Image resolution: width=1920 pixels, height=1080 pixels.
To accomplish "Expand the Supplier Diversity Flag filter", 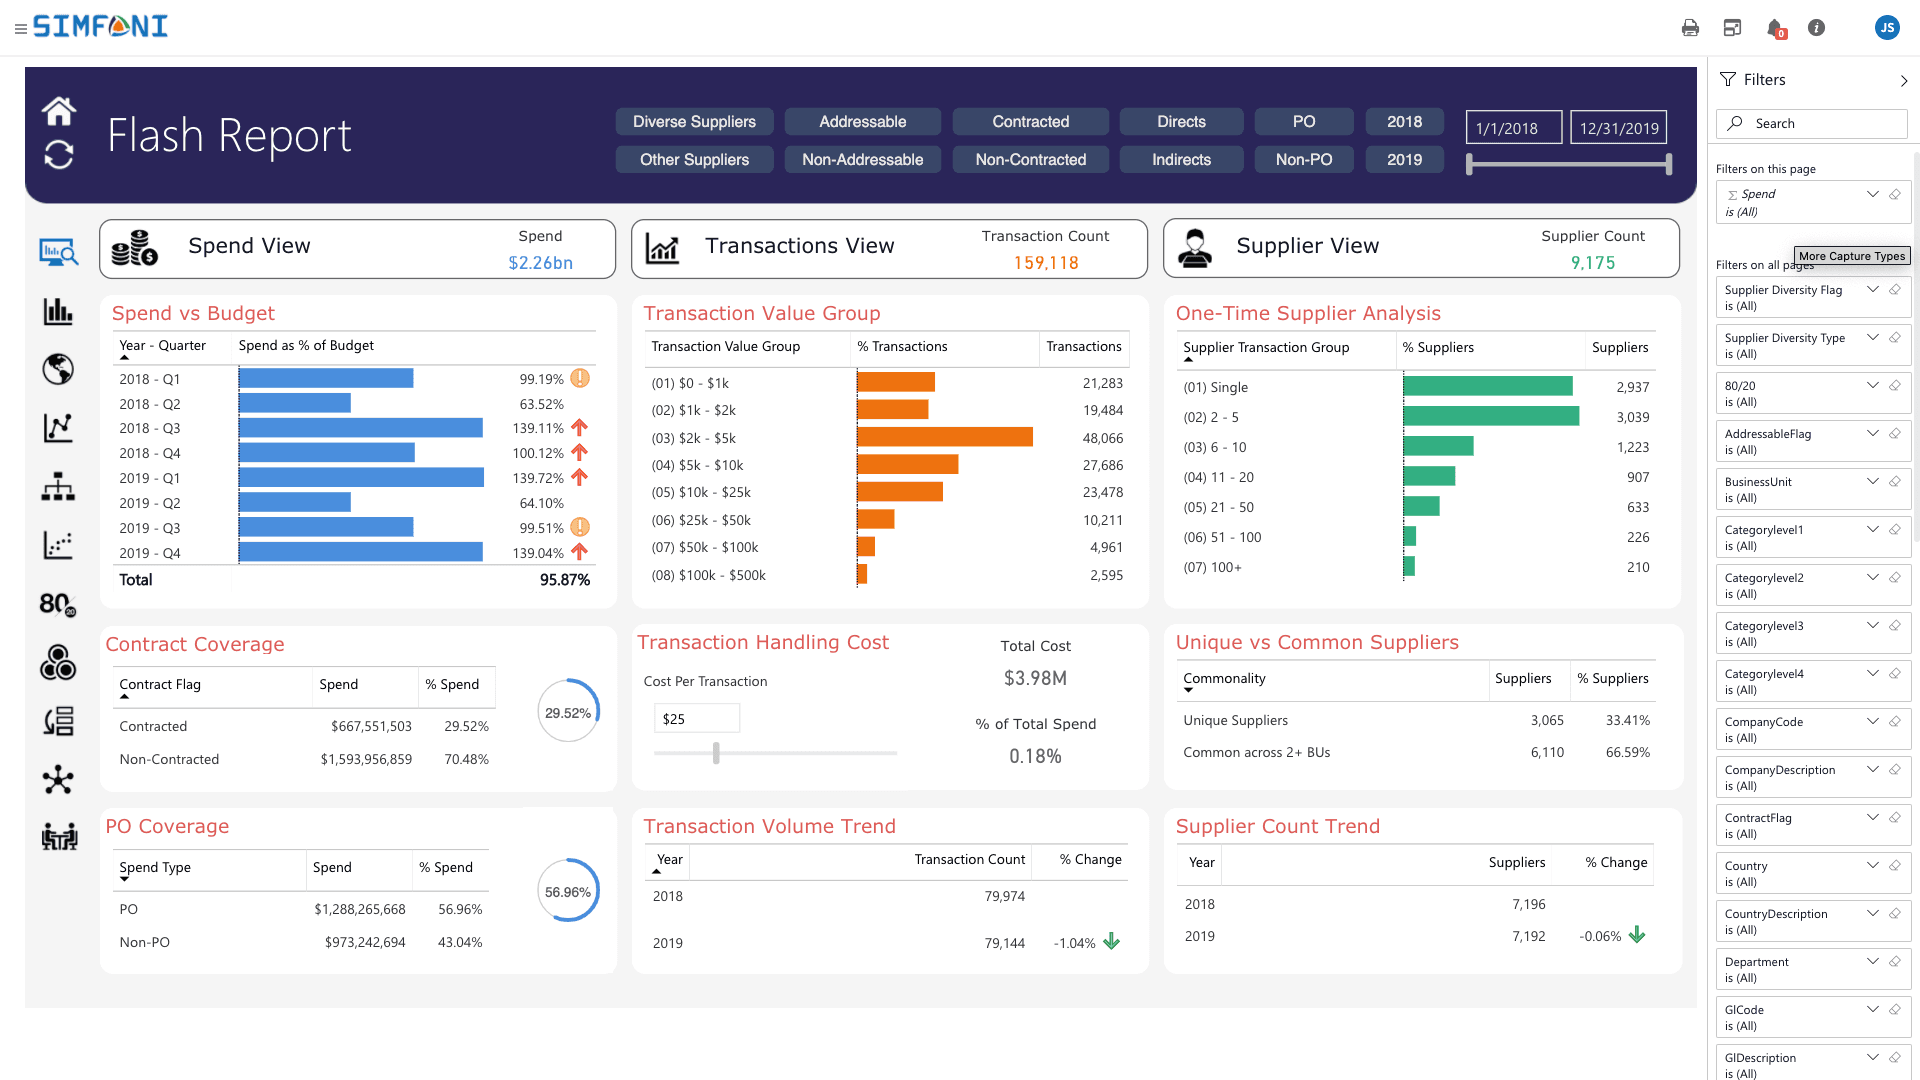I will pyautogui.click(x=1872, y=290).
